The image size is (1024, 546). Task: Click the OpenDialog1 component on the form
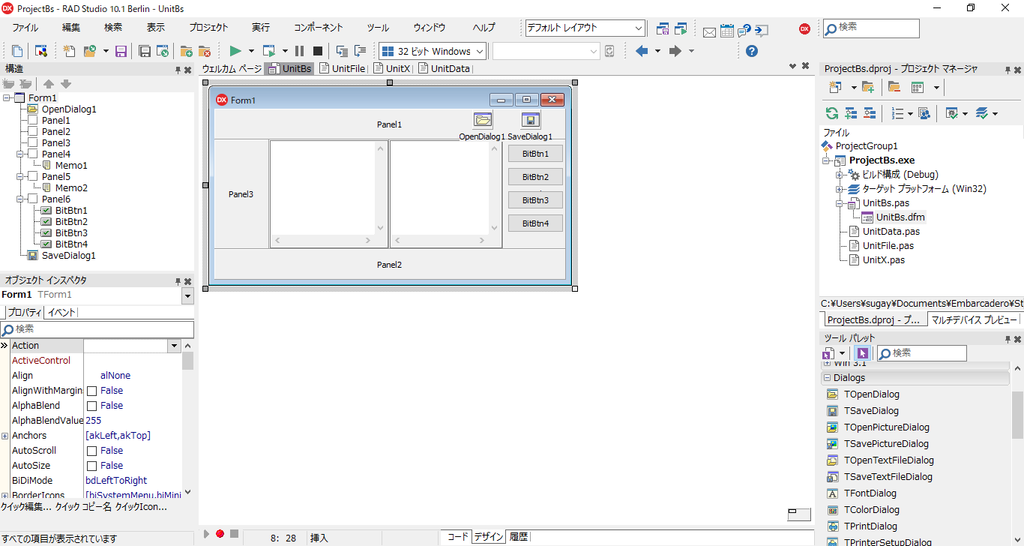(x=483, y=120)
